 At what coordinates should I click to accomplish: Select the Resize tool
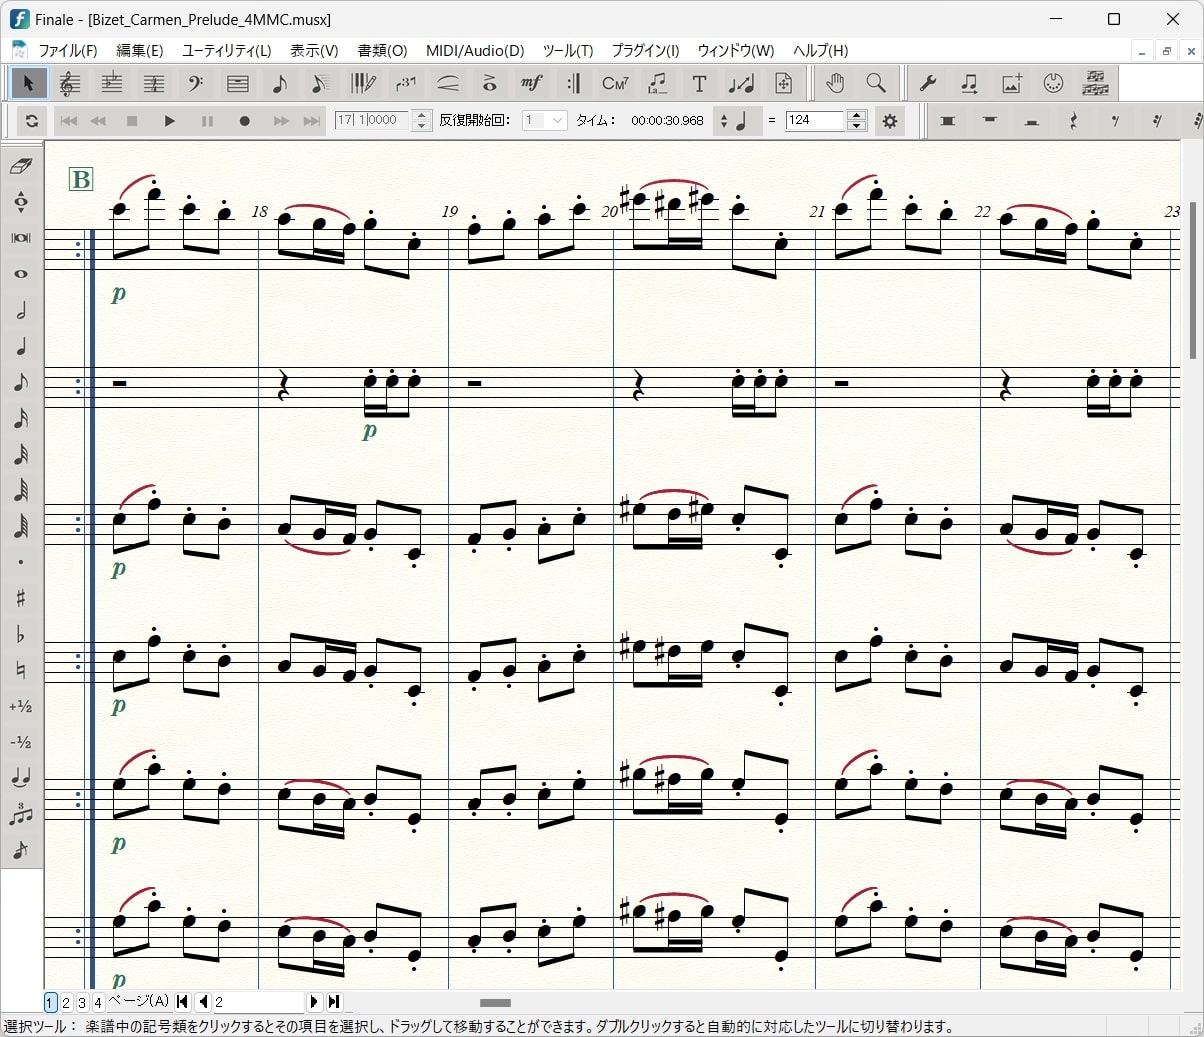(741, 84)
